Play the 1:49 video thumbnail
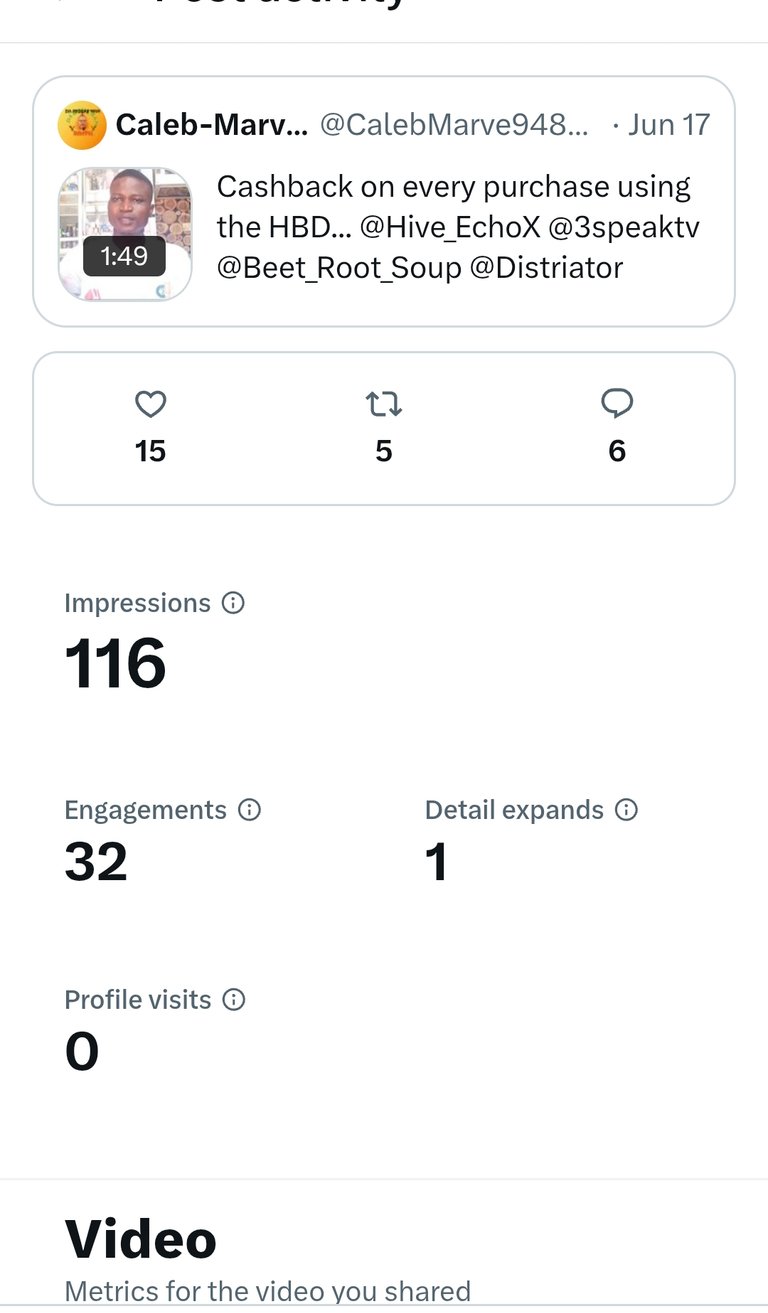The image size is (768, 1313). (x=125, y=234)
